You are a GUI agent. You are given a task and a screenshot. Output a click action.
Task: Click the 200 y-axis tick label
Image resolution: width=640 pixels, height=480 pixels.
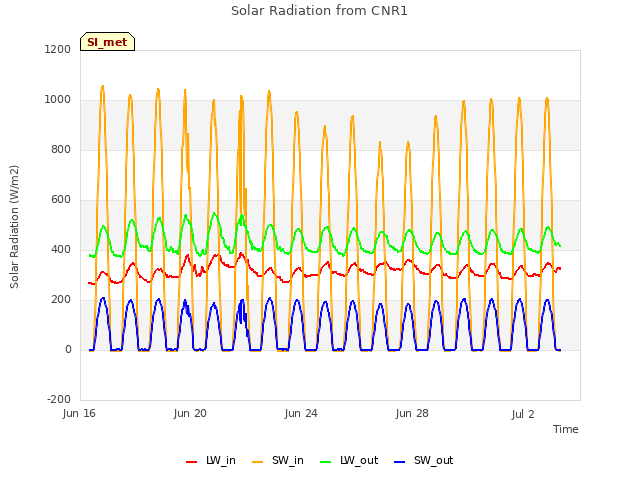61,300
